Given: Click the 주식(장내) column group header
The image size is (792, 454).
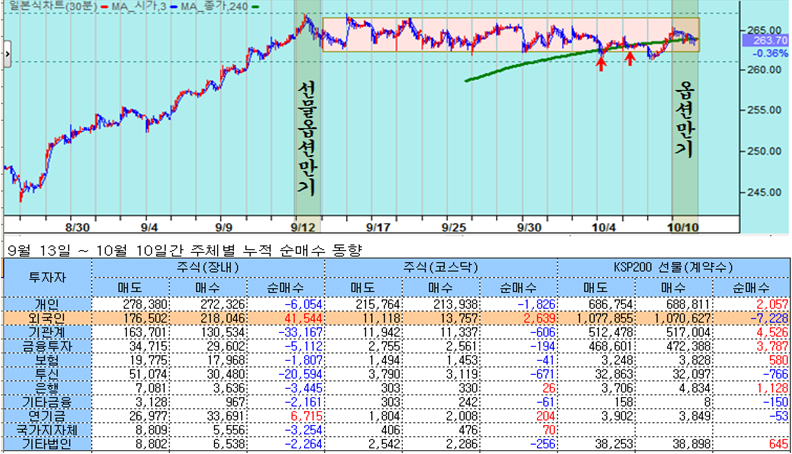Looking at the screenshot, I should pos(206,266).
